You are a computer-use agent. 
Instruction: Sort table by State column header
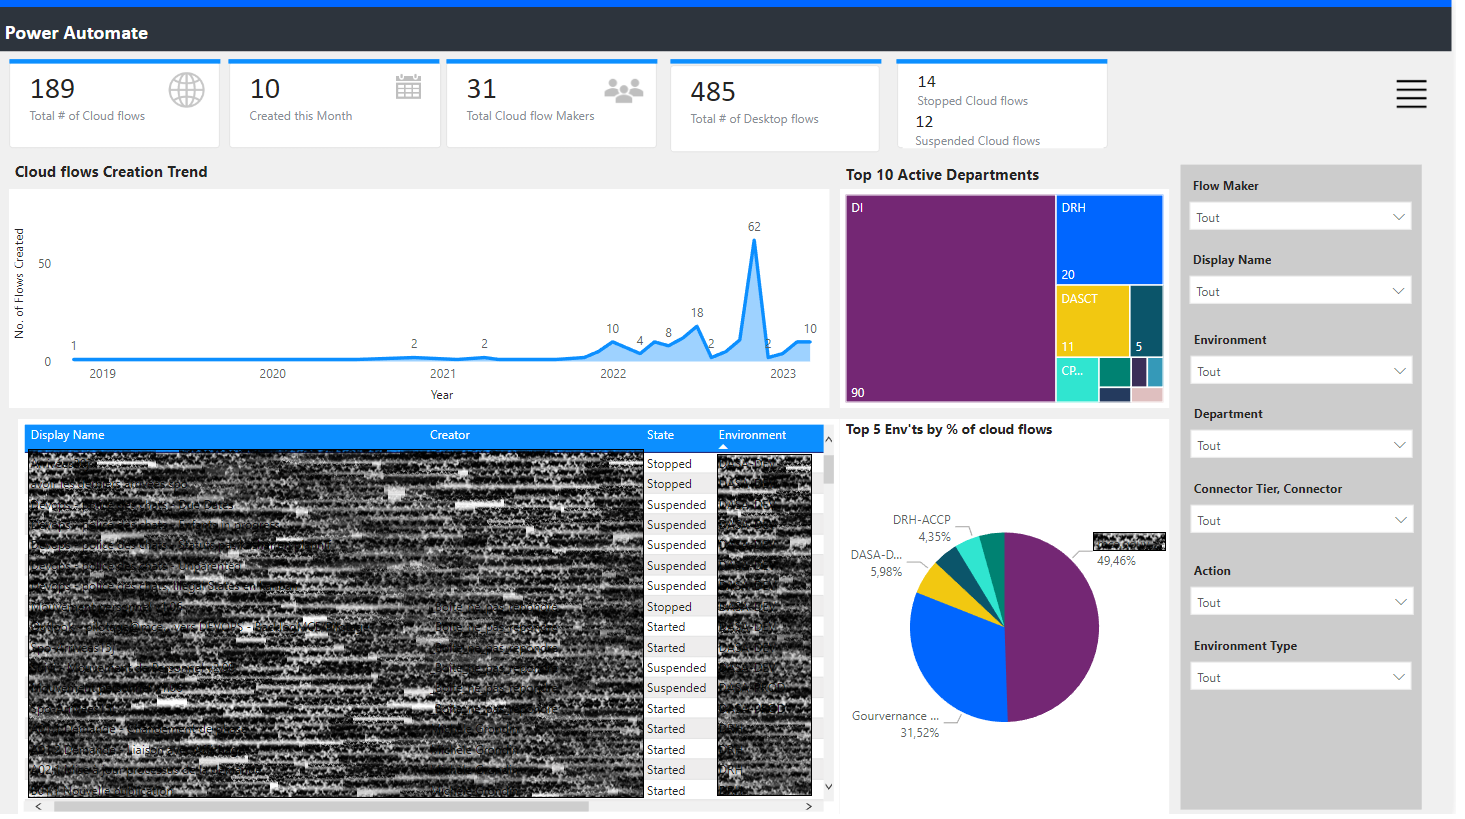[x=660, y=435]
